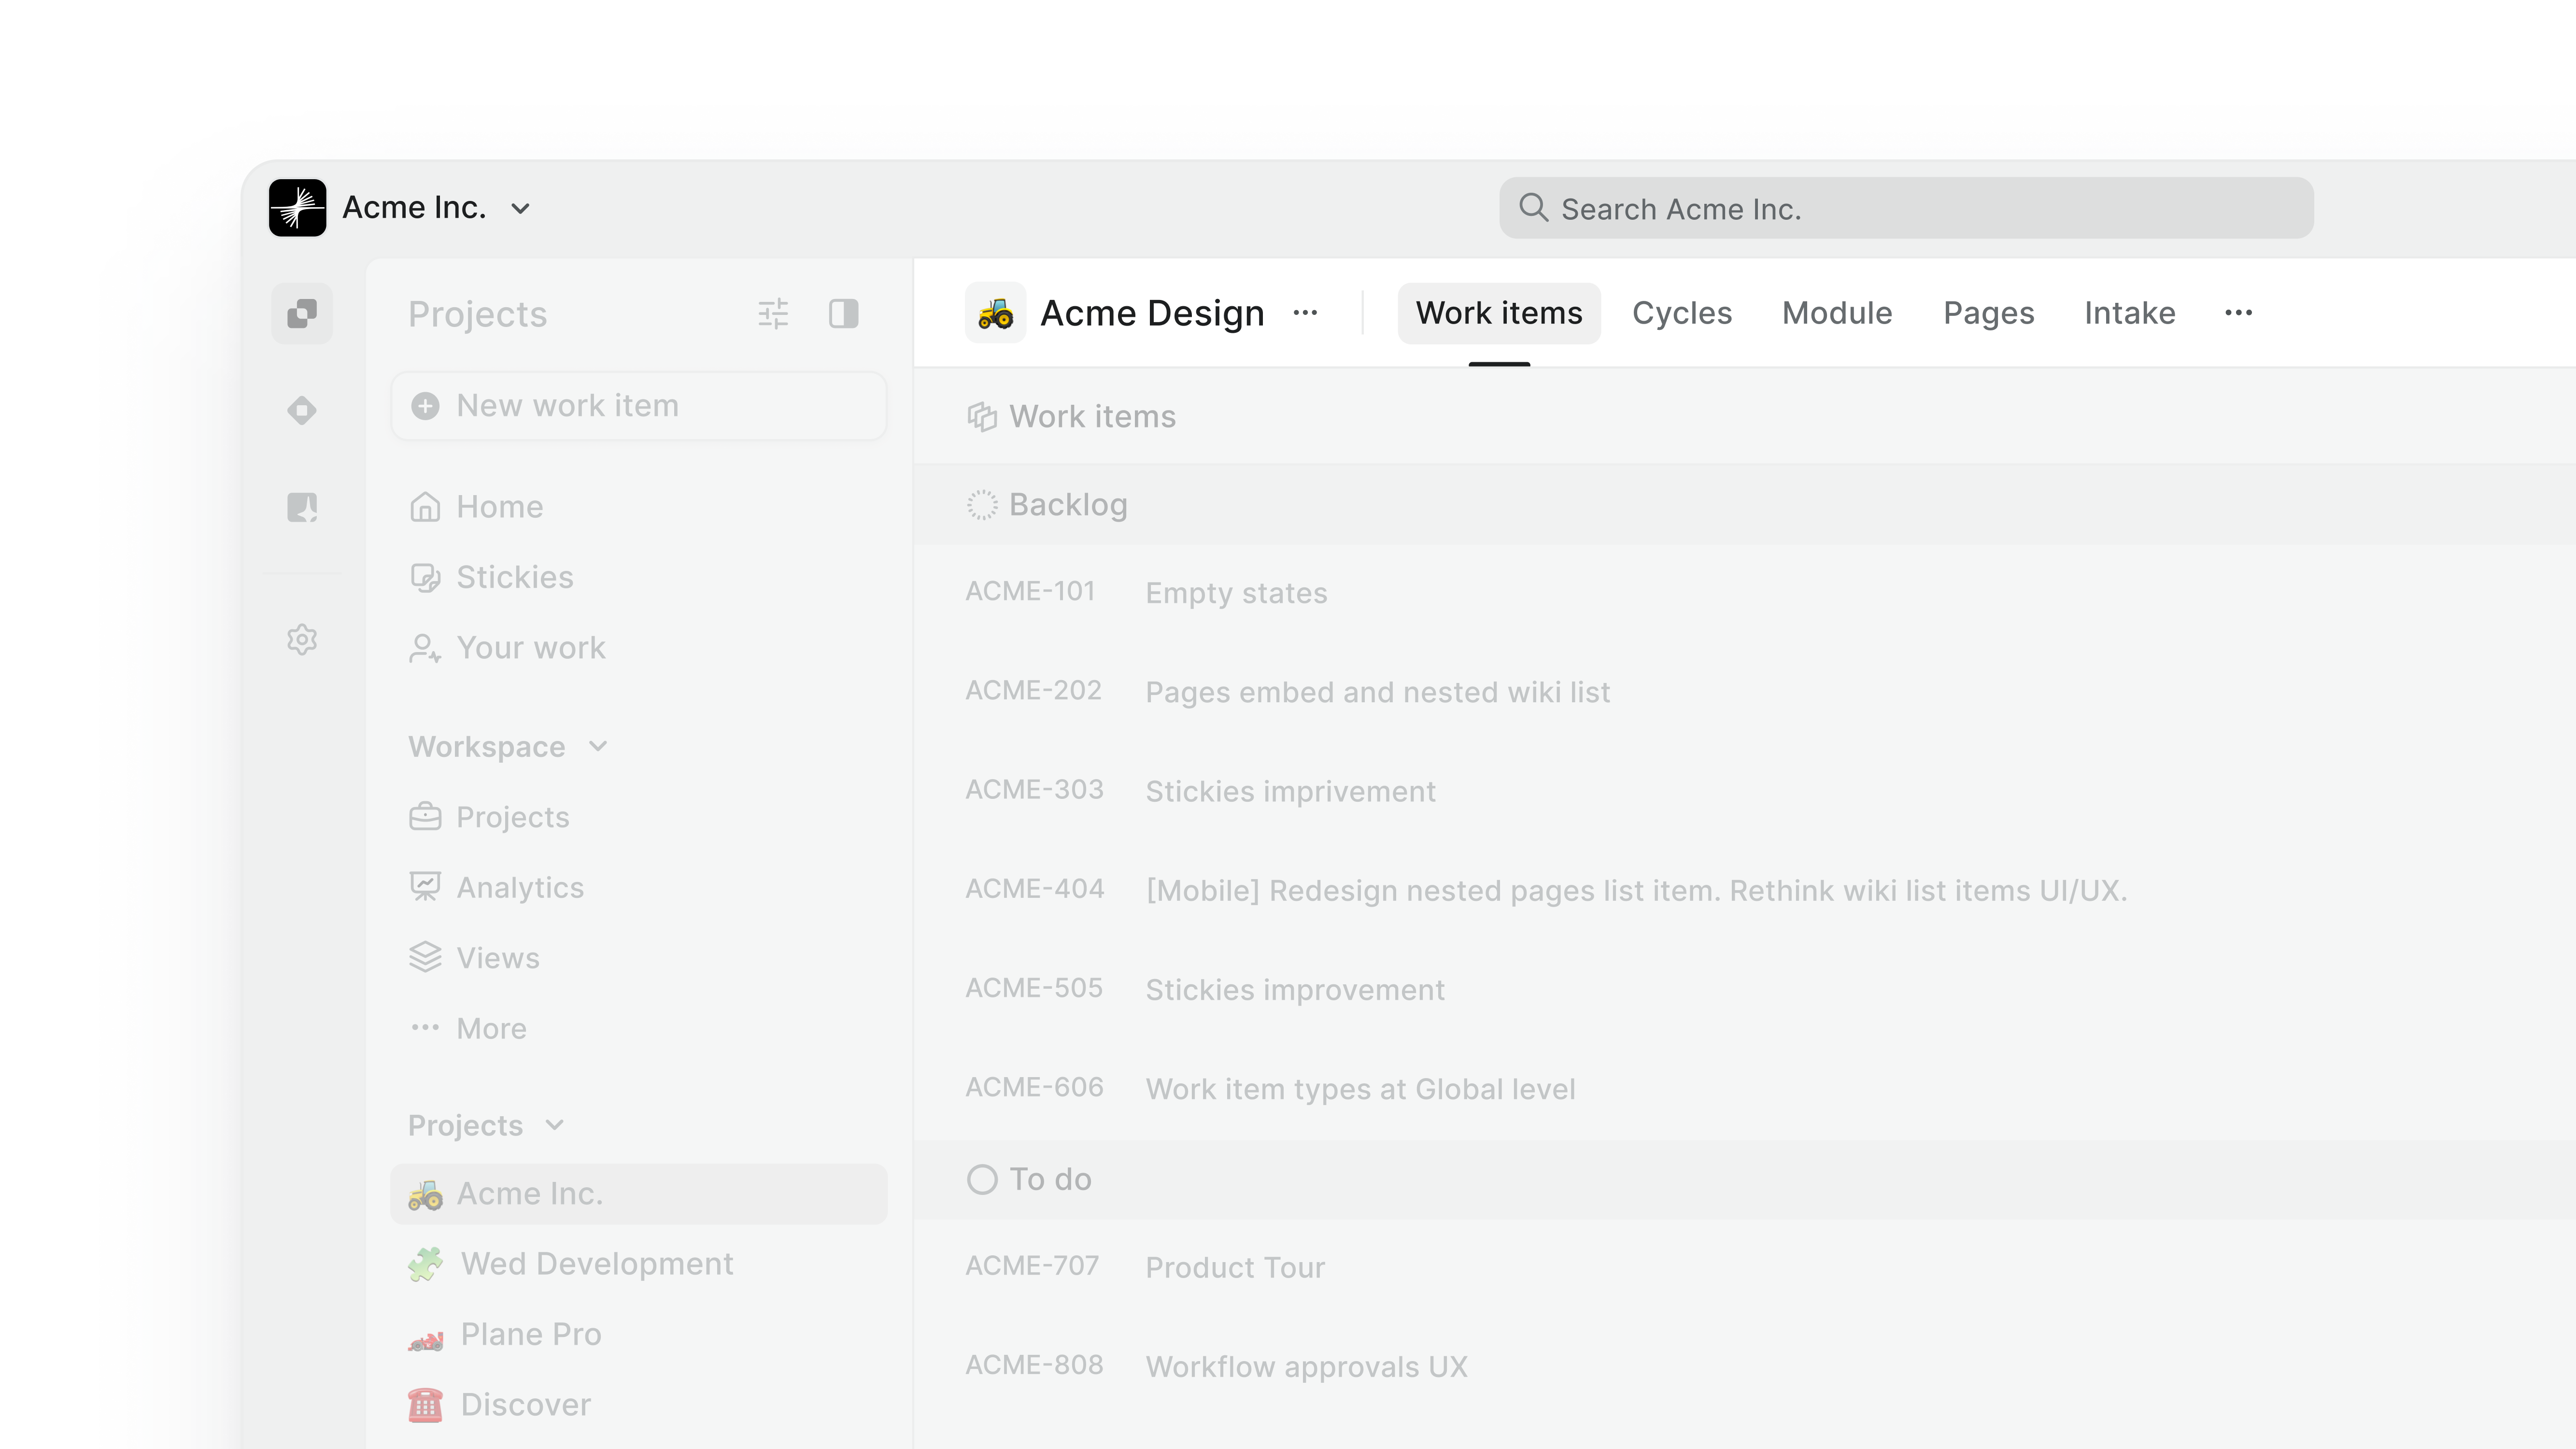Click the Backlog state spinner indicator
Viewport: 2576px width, 1449px height.
[982, 505]
